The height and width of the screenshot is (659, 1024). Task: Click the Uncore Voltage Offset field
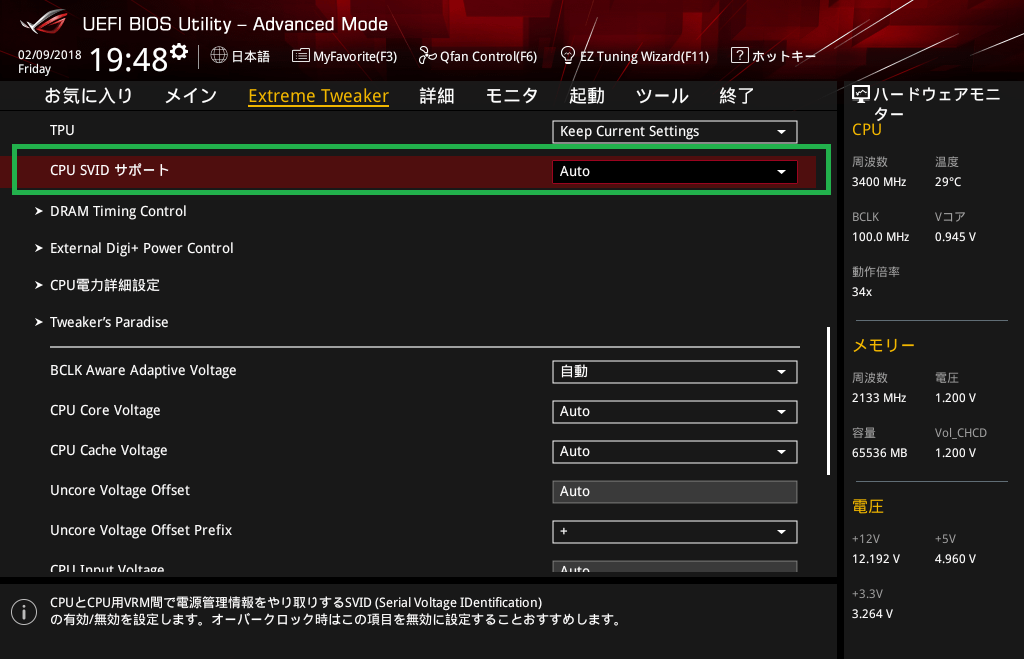click(674, 491)
